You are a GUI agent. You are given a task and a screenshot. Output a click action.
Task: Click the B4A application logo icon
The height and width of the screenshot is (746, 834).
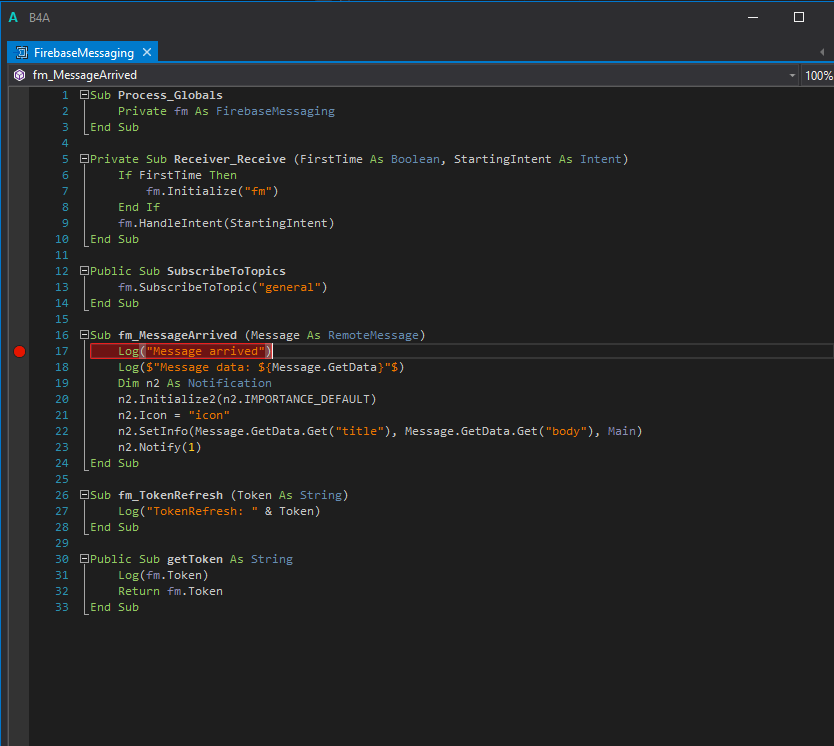[x=13, y=17]
